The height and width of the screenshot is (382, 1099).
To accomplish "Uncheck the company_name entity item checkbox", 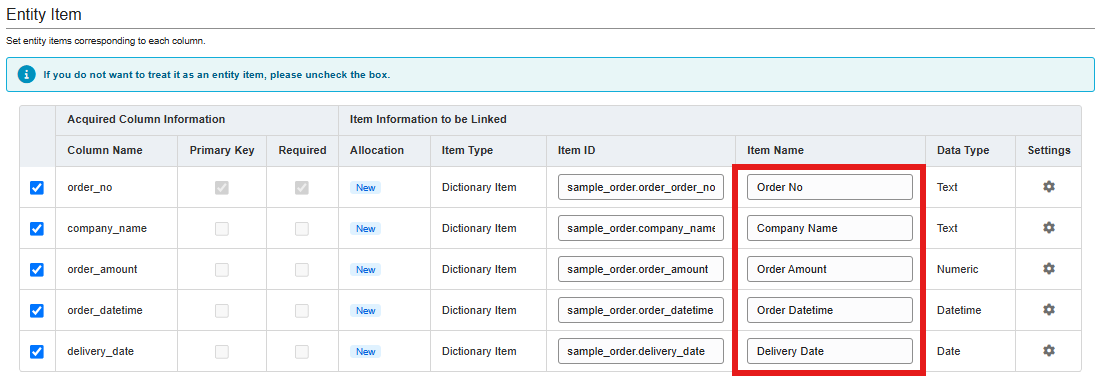I will click(x=37, y=228).
